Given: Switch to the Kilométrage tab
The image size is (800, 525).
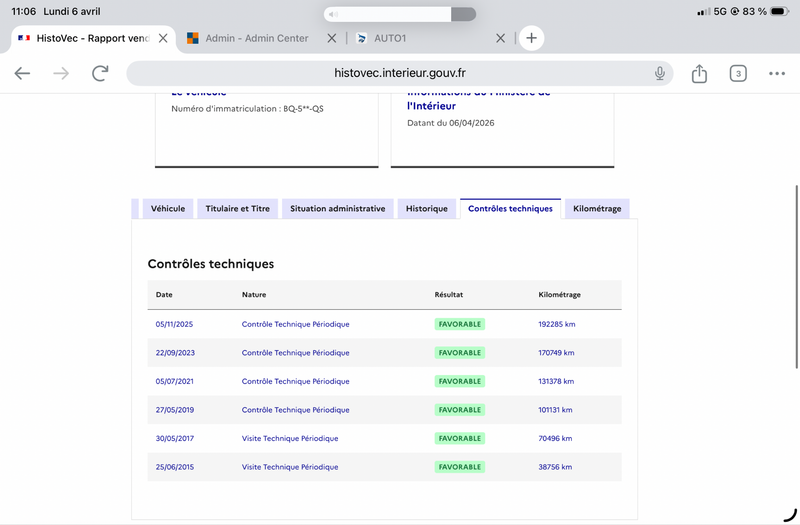Looking at the screenshot, I should [597, 209].
